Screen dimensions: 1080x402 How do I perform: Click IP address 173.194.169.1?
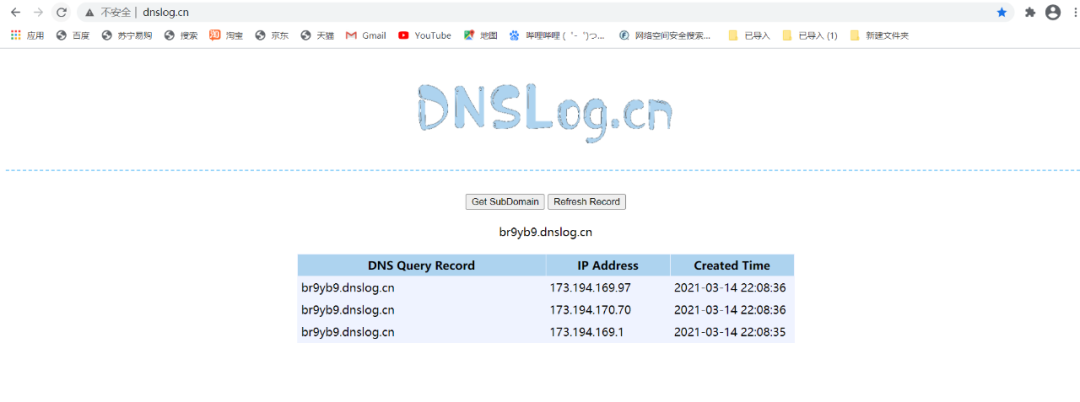tap(587, 332)
